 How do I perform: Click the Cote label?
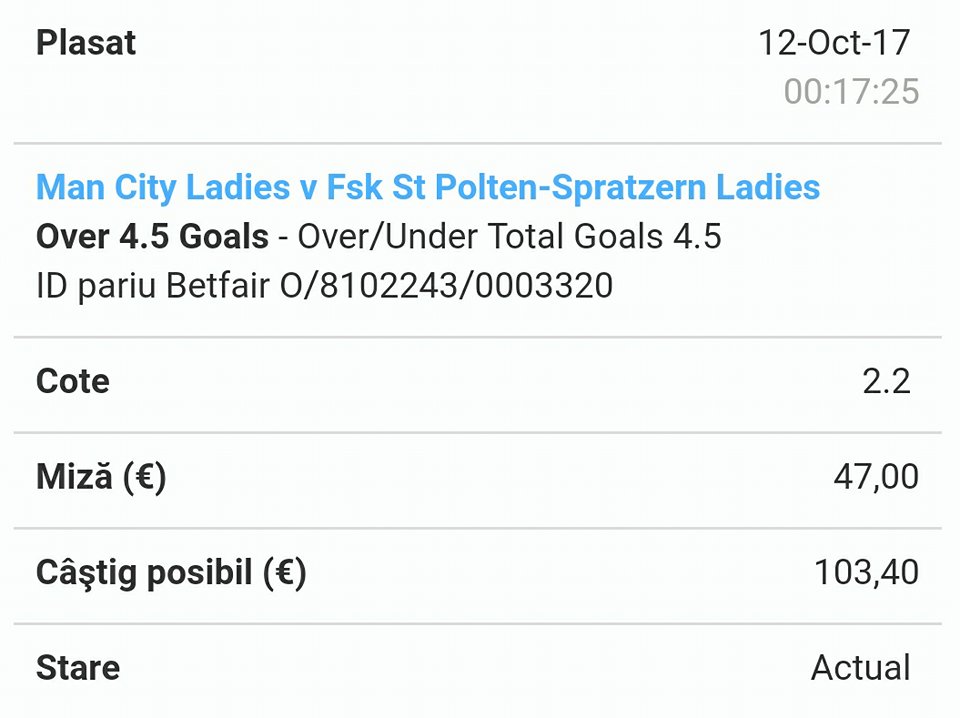pos(73,381)
